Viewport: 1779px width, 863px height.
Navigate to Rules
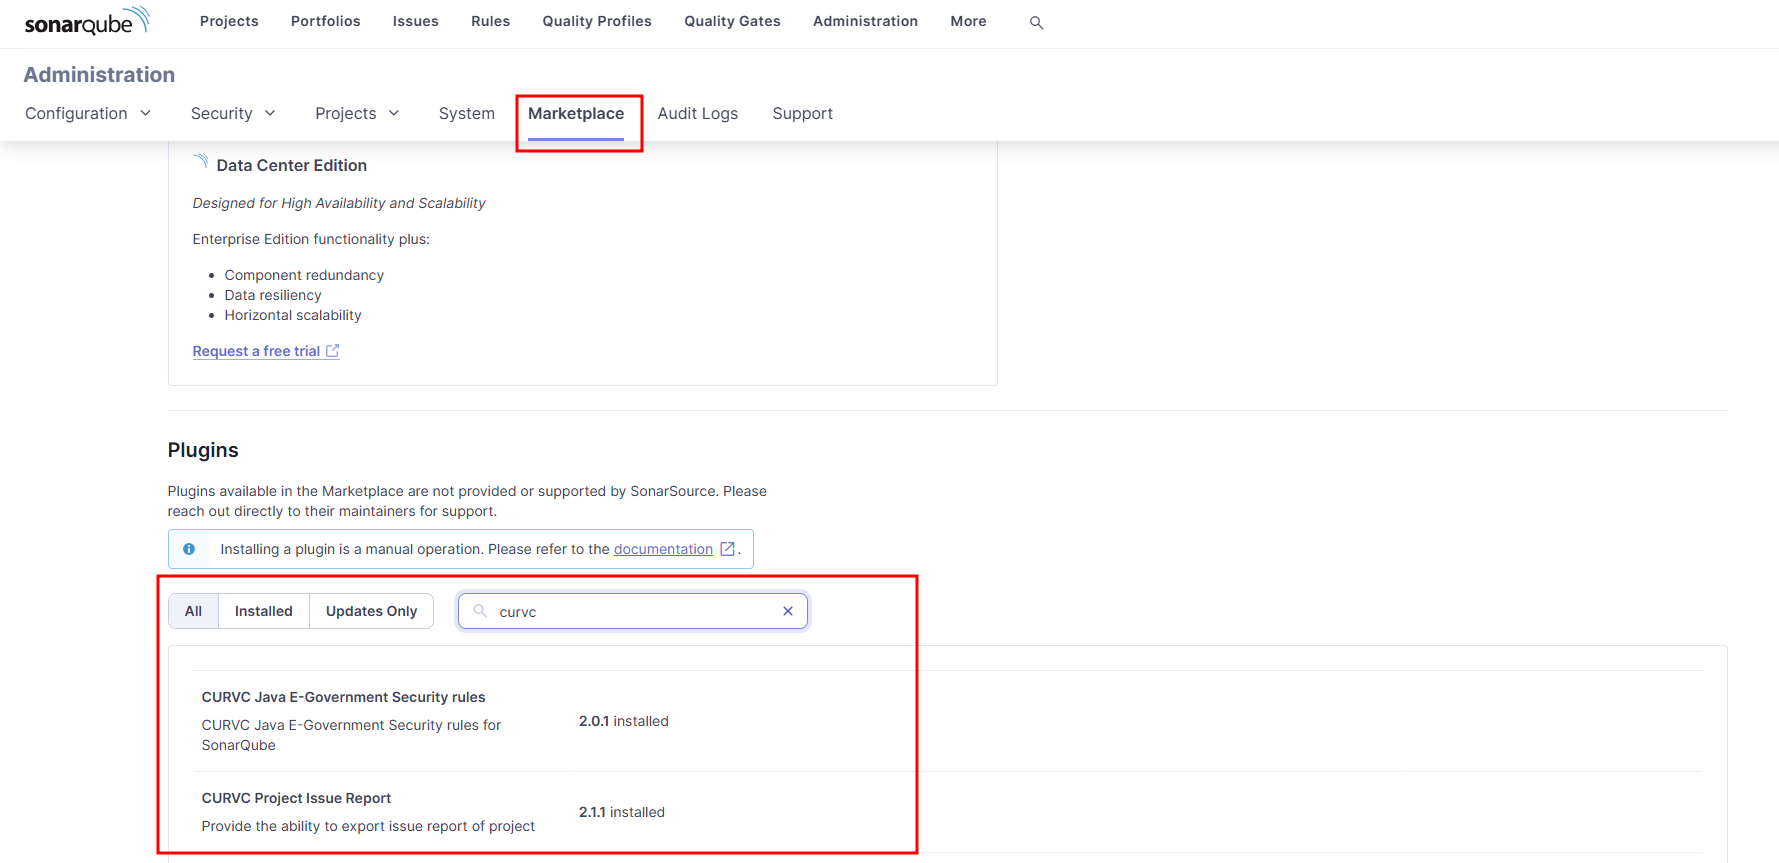(490, 21)
